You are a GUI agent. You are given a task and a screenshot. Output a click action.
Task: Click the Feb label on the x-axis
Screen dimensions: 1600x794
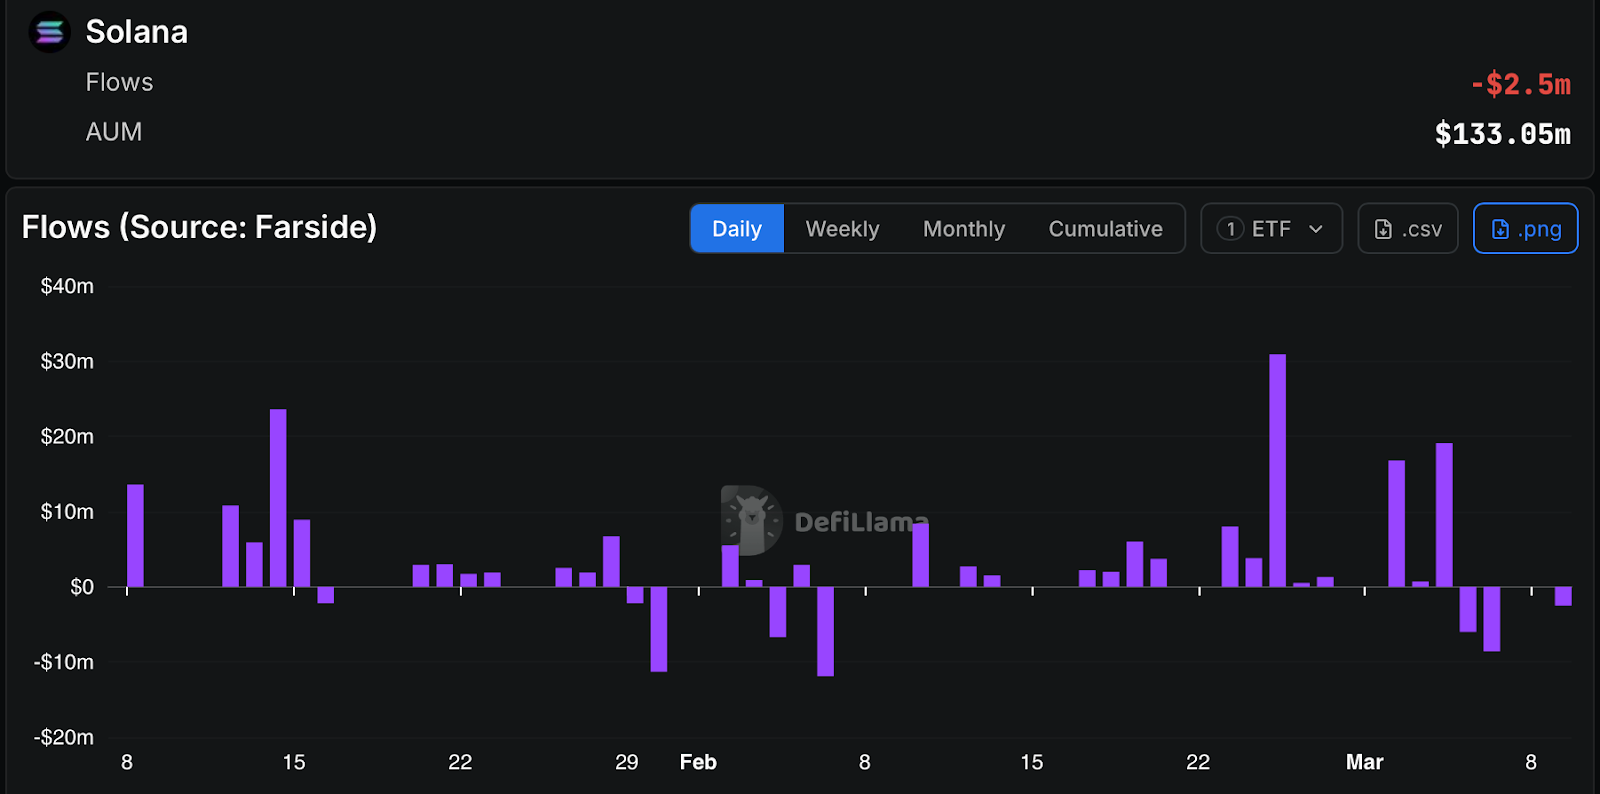pyautogui.click(x=698, y=762)
